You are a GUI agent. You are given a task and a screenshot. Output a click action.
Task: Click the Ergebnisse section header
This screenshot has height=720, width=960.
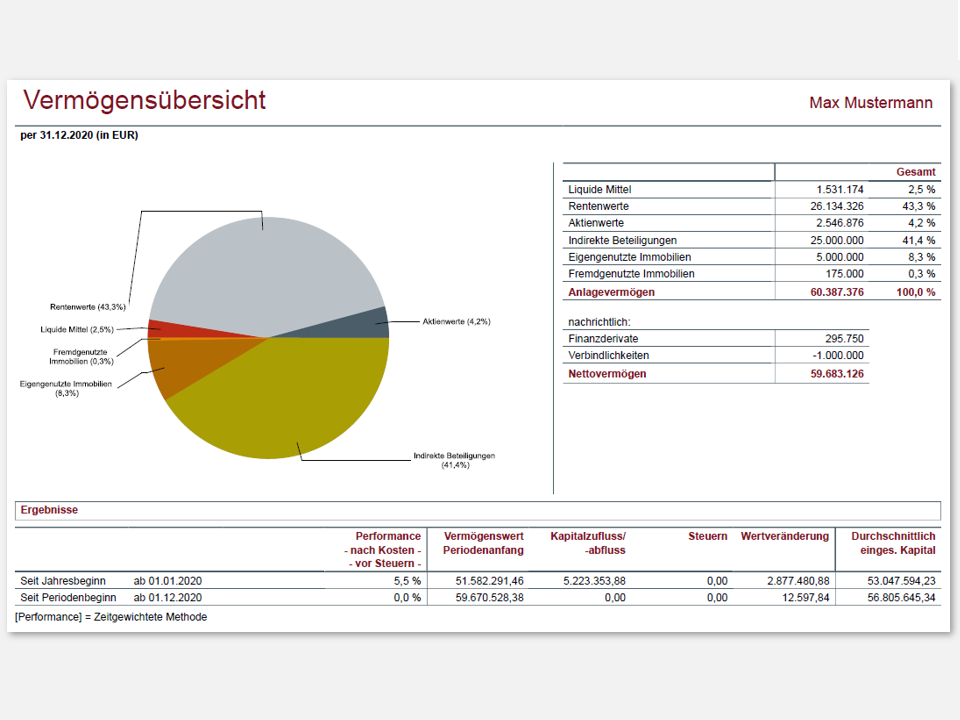click(x=49, y=510)
